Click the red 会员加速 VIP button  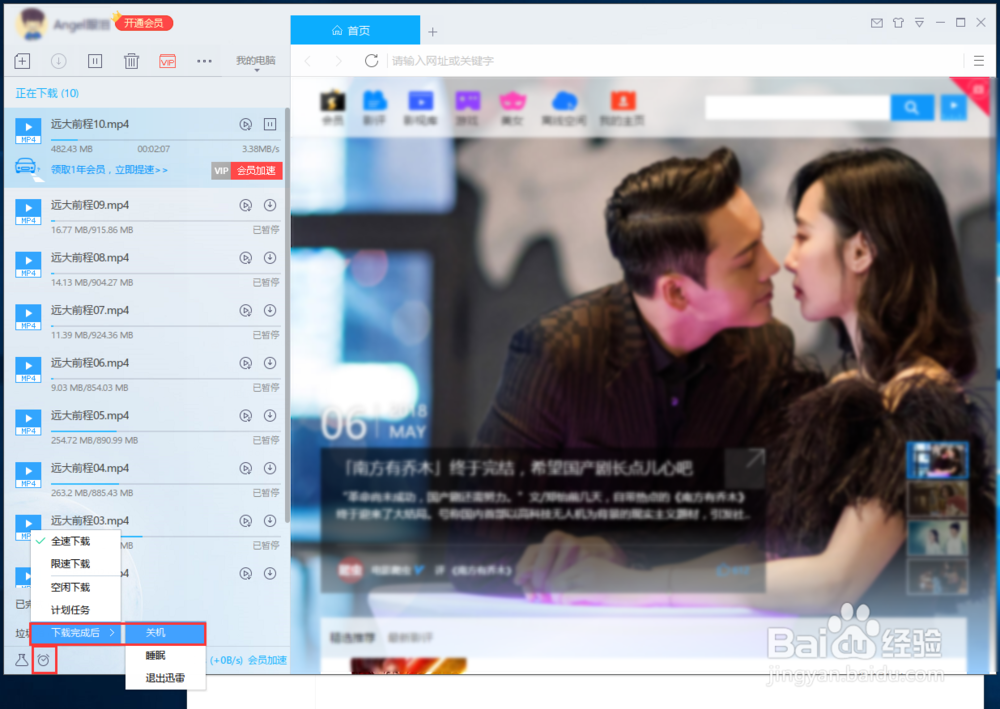(247, 170)
